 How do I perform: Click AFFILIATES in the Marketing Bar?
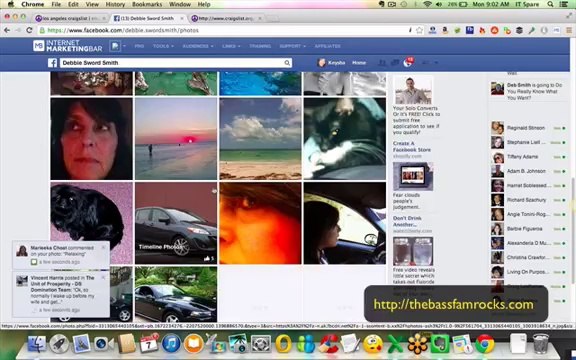tap(327, 46)
